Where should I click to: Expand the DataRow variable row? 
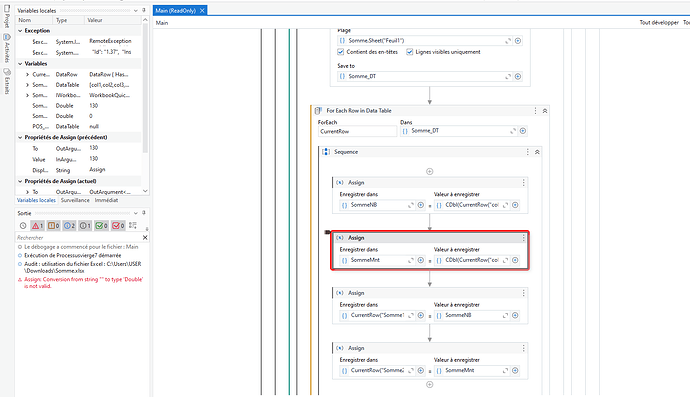pyautogui.click(x=27, y=74)
